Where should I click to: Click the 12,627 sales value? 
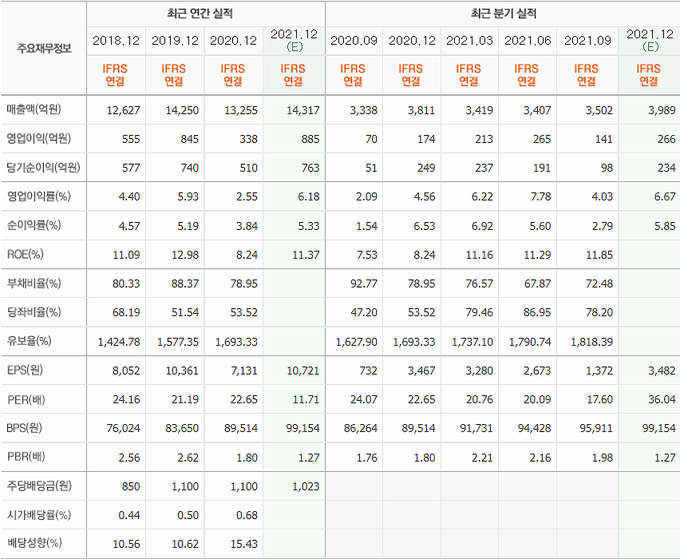[x=123, y=111]
